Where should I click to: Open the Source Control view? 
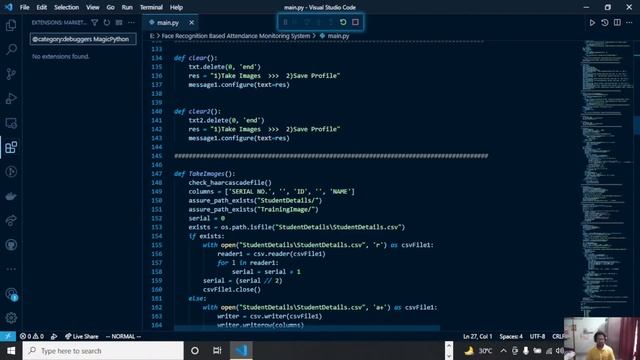[x=11, y=74]
